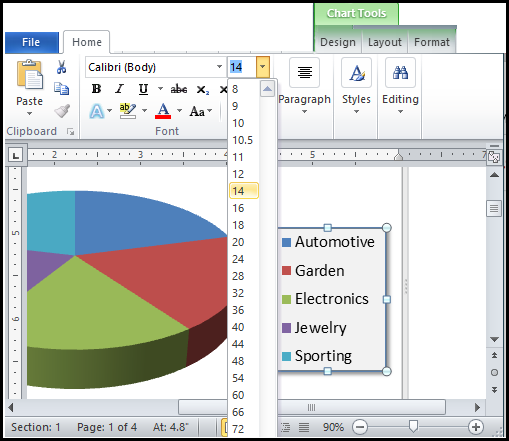Select the Format Painter brush icon

[x=62, y=111]
